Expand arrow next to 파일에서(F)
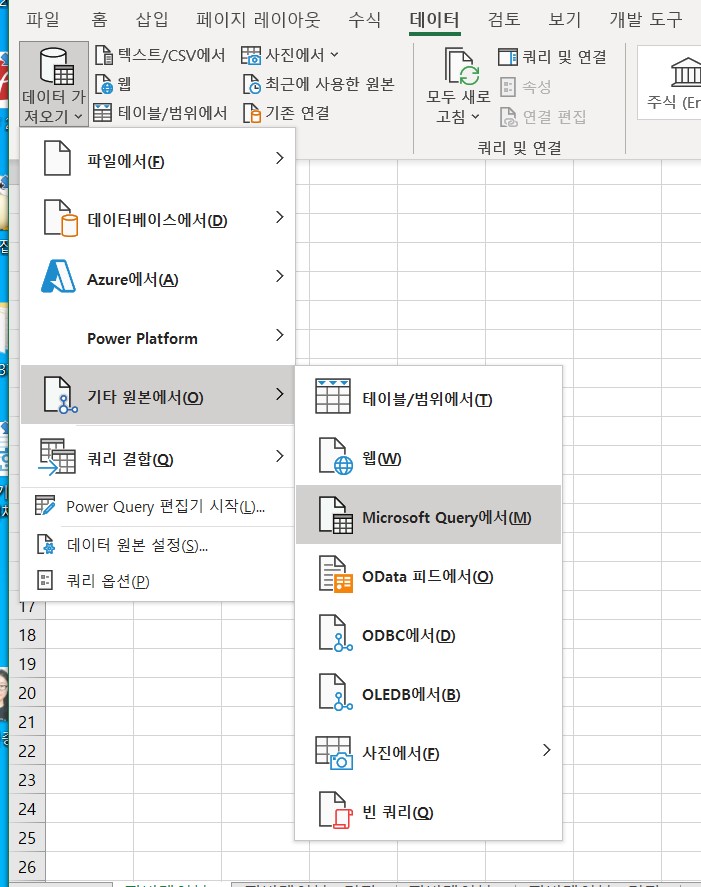This screenshot has height=887, width=701. [x=279, y=158]
